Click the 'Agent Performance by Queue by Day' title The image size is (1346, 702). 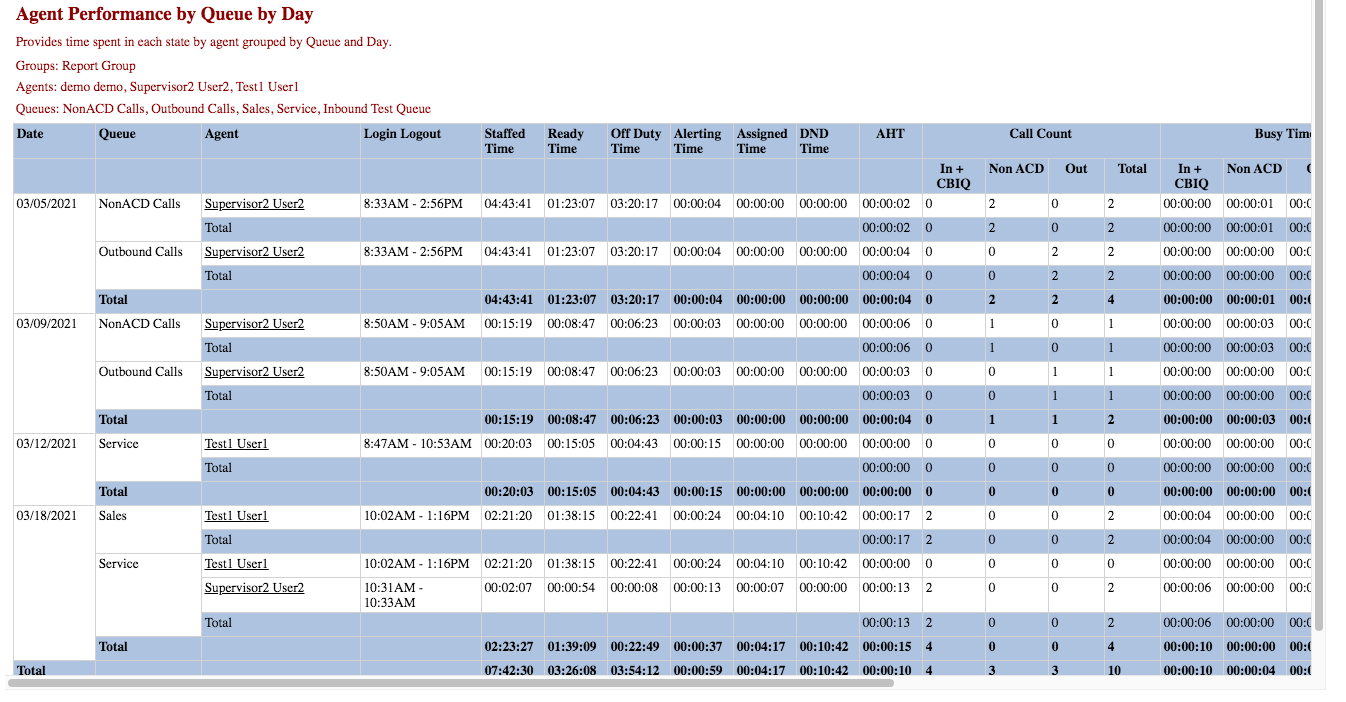tap(165, 15)
